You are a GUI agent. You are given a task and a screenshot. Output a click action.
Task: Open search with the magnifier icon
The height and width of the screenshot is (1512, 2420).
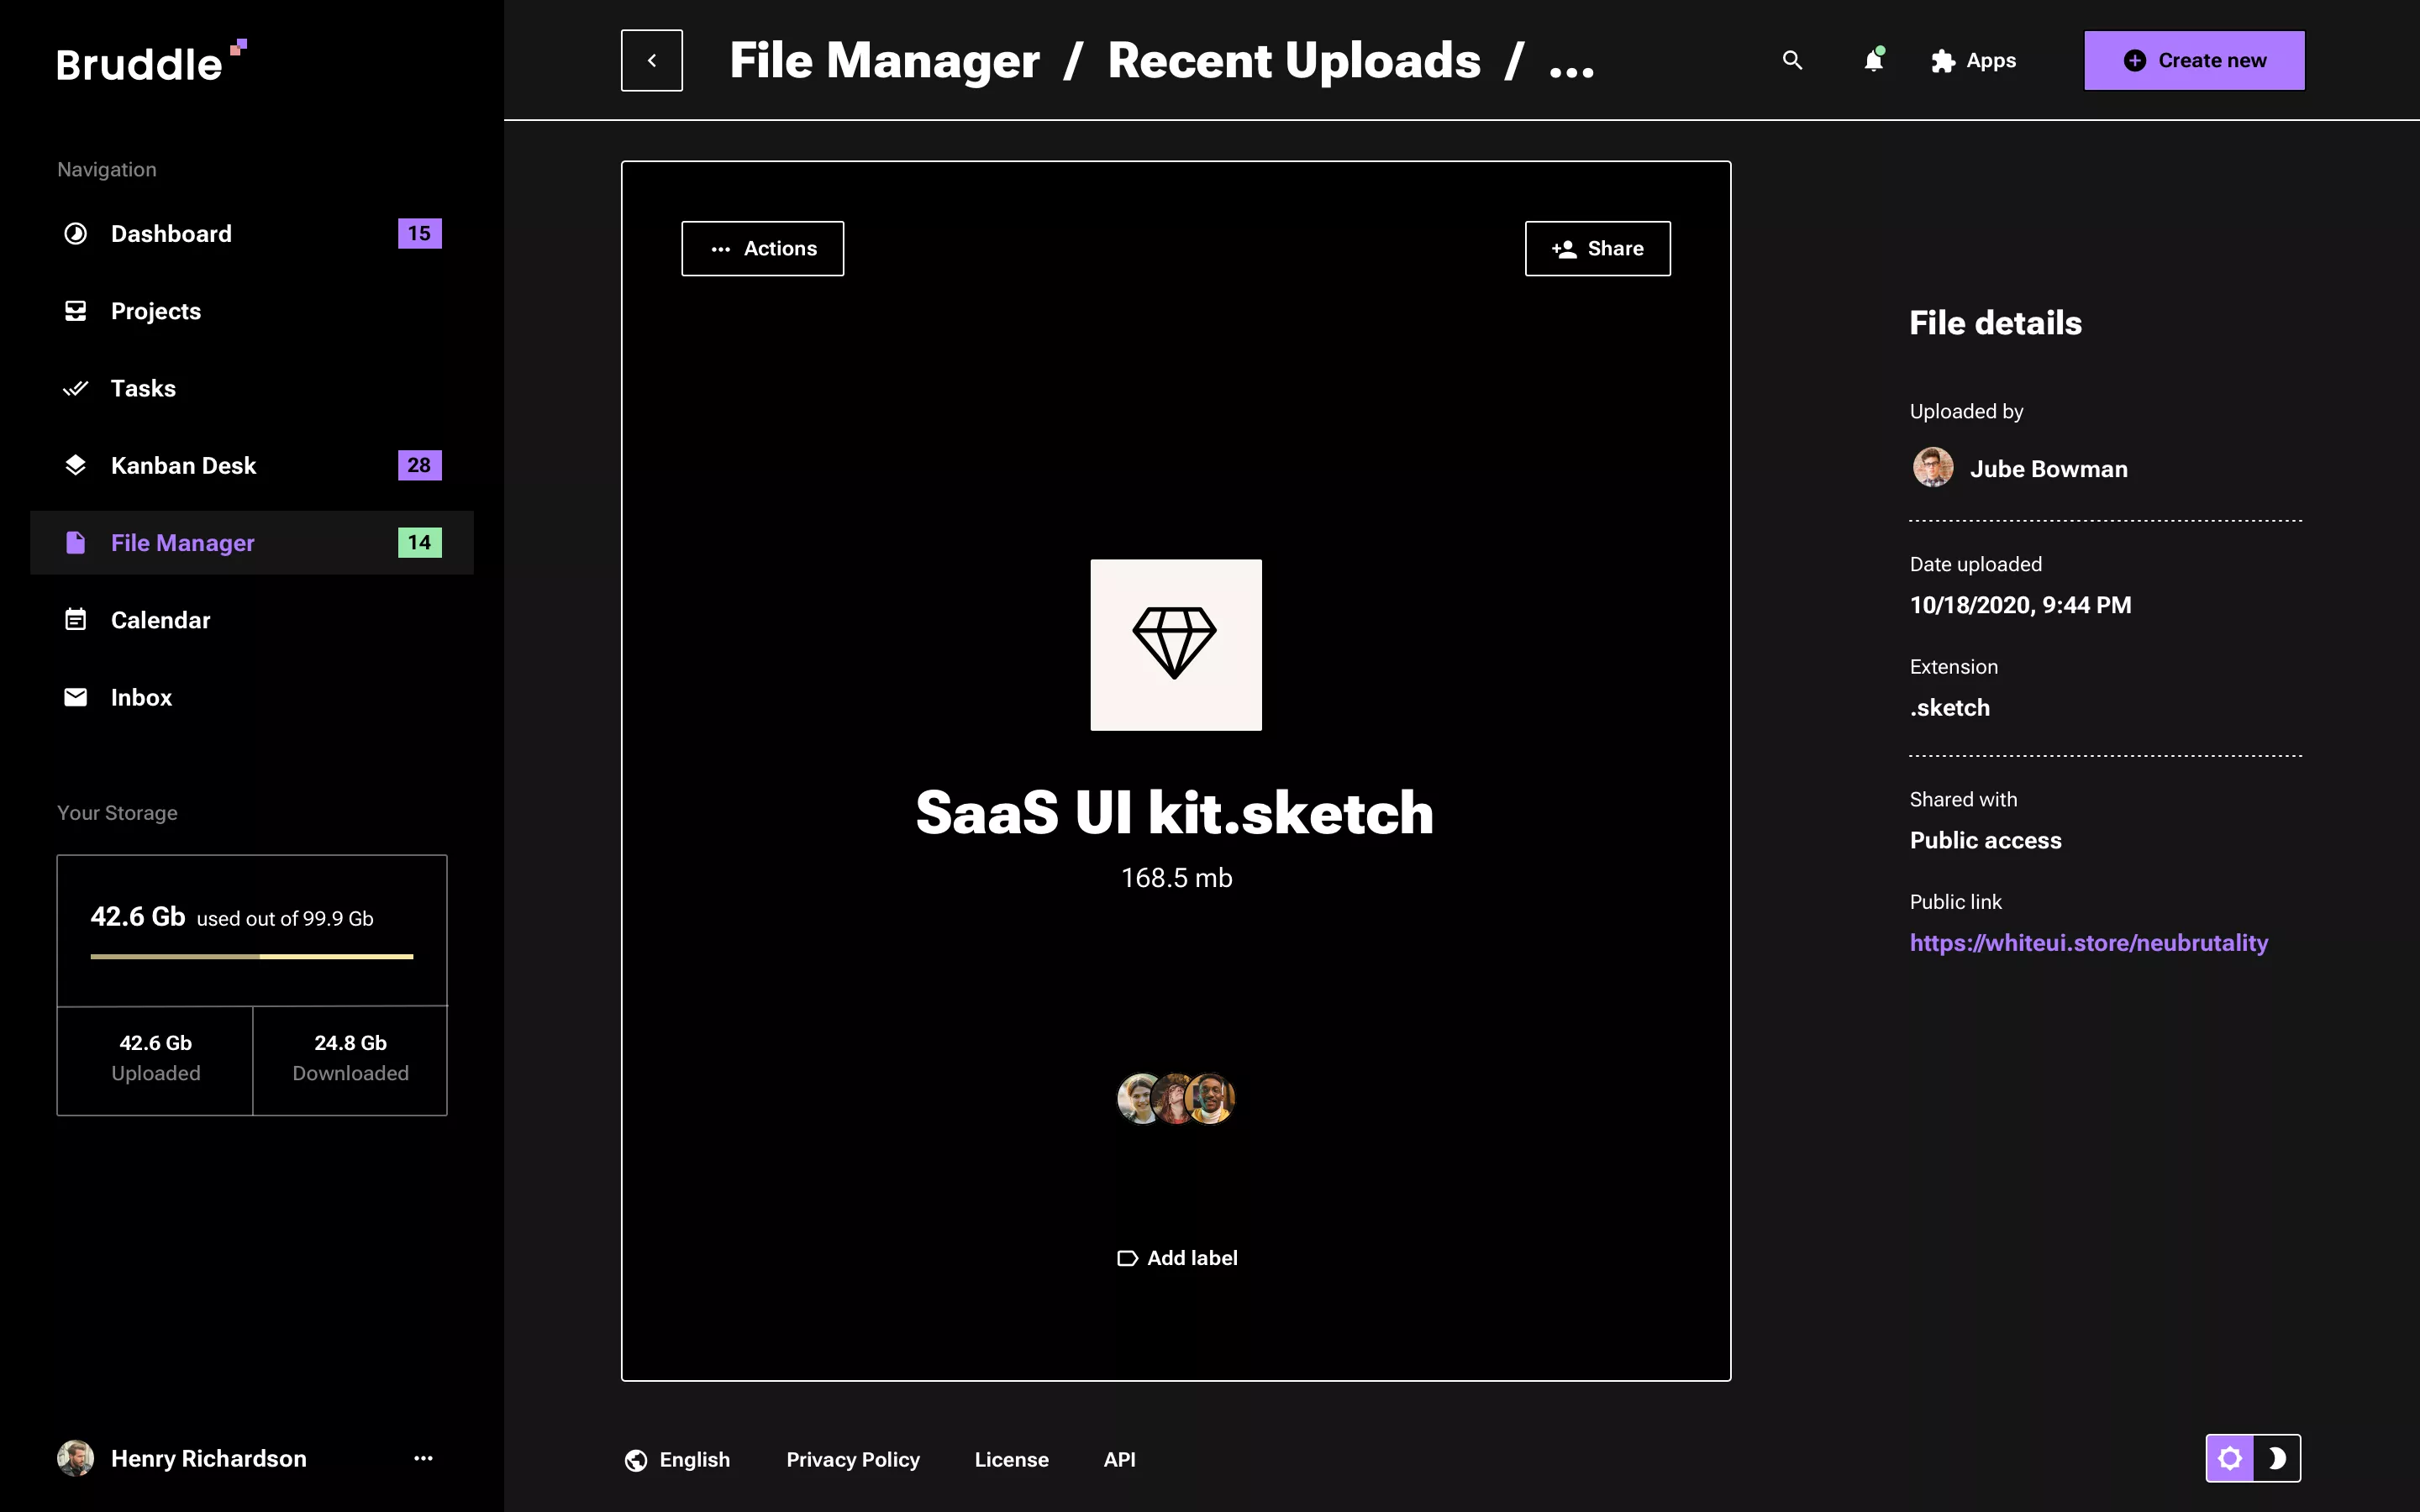[1791, 60]
